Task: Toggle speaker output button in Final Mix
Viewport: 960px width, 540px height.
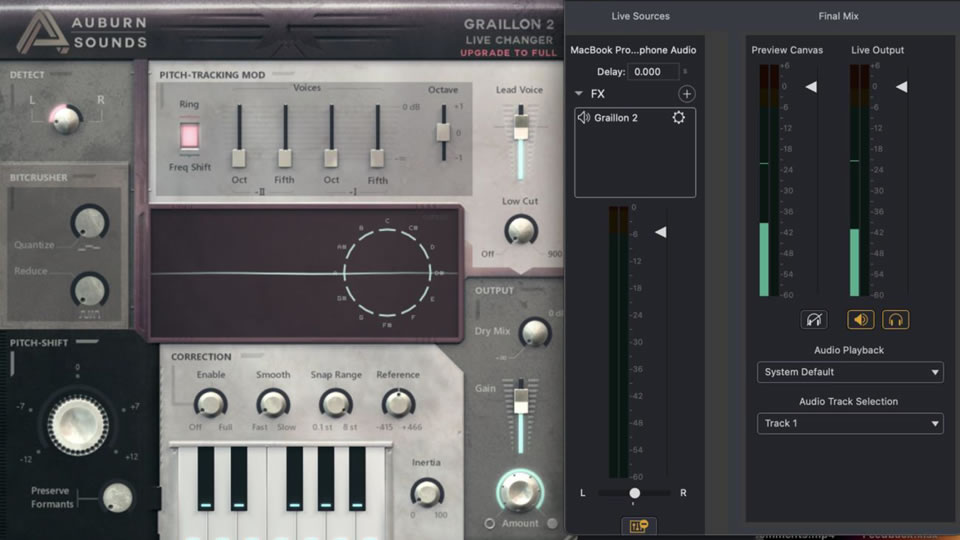Action: [x=860, y=320]
